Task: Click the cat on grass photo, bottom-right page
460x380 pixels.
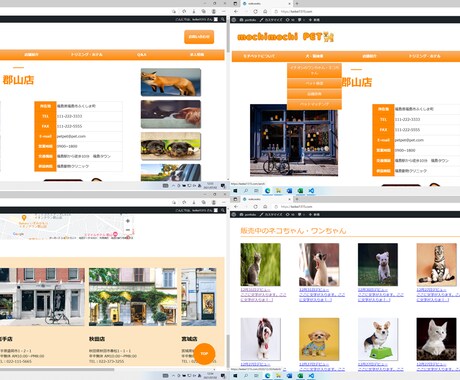Action: (x=260, y=265)
